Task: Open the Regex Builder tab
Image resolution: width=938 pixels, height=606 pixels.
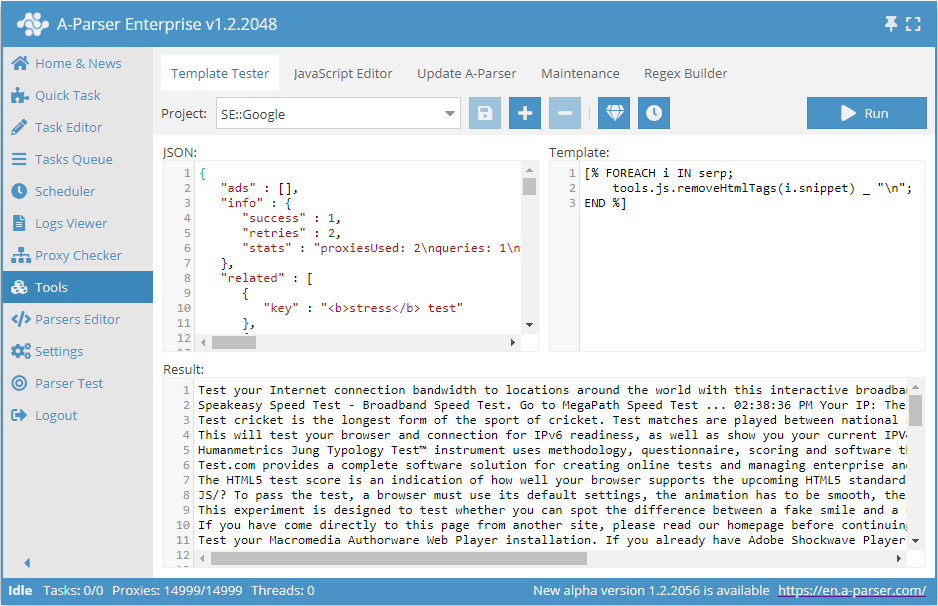Action: (685, 73)
